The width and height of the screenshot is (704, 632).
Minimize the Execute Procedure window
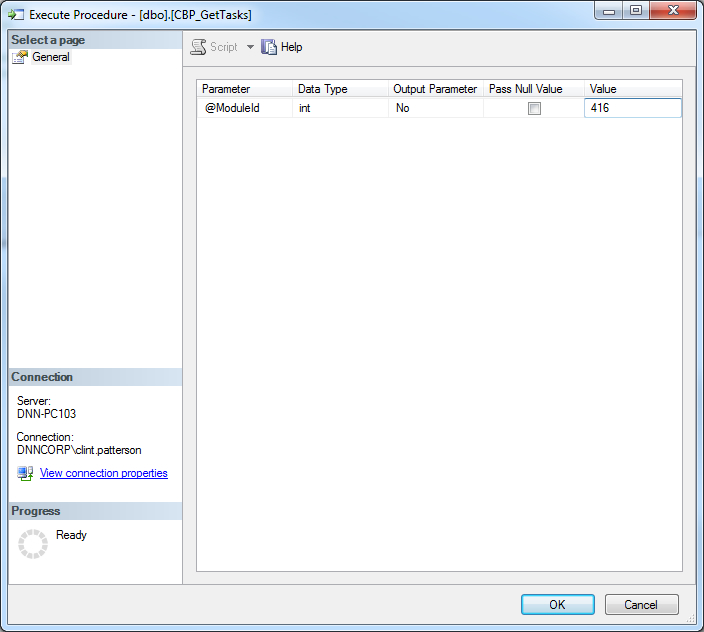(609, 11)
